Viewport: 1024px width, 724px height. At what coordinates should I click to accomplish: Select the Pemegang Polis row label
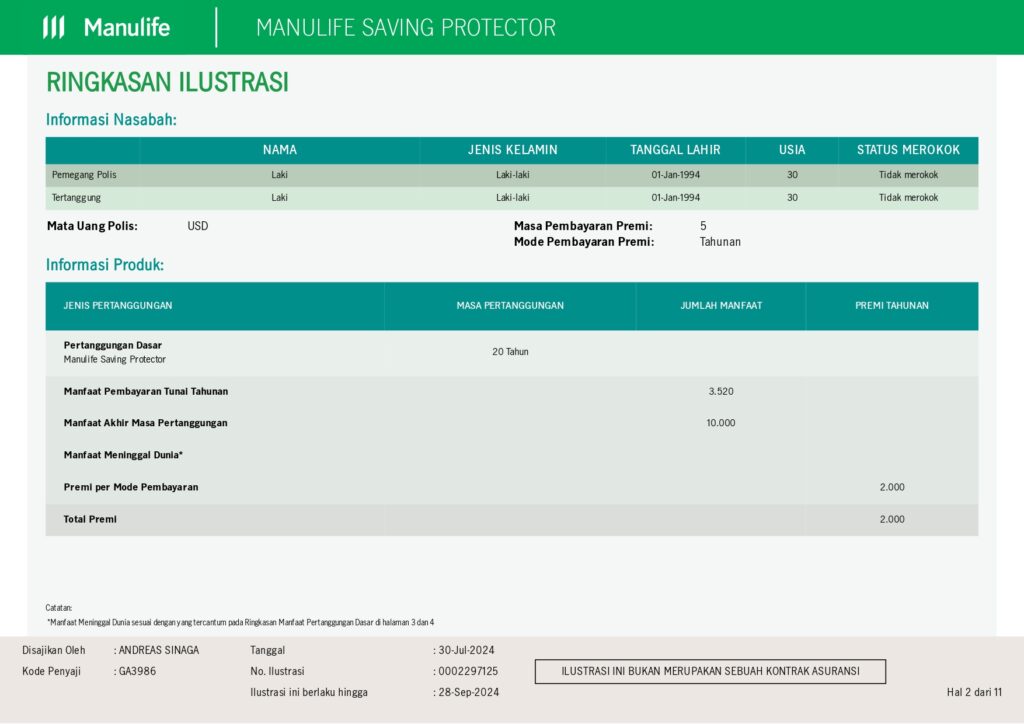(x=84, y=175)
